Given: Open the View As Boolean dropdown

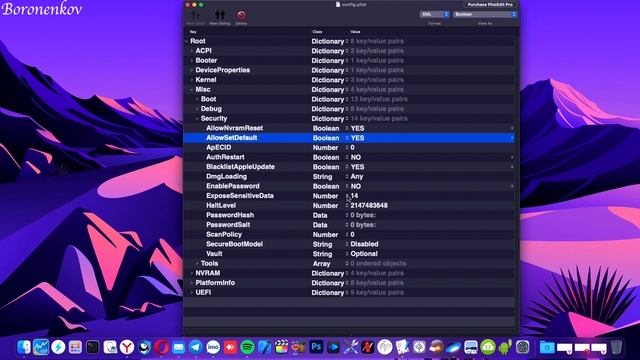Looking at the screenshot, I should point(485,14).
